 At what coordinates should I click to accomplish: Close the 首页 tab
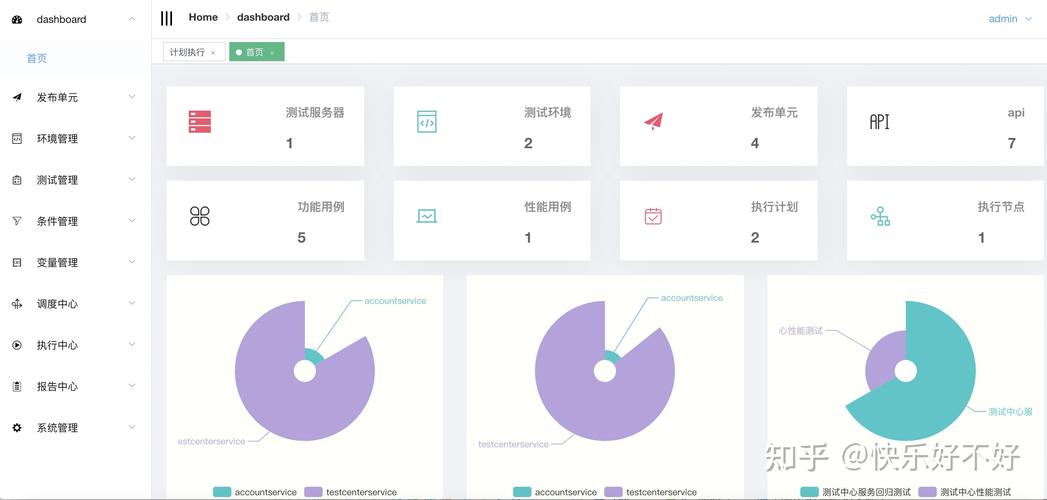(272, 53)
